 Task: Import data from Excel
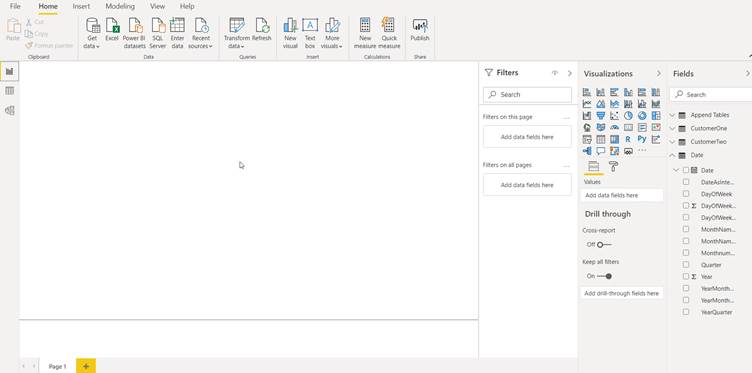coord(112,30)
